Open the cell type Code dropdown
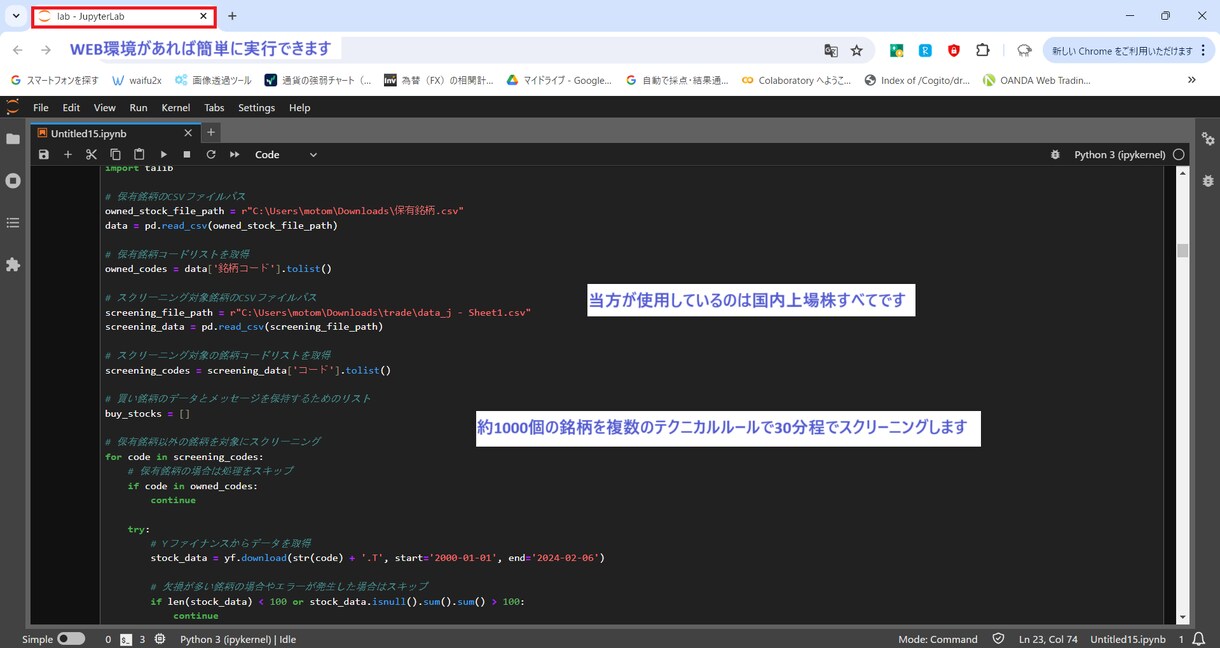The height and width of the screenshot is (648, 1220). (x=286, y=155)
